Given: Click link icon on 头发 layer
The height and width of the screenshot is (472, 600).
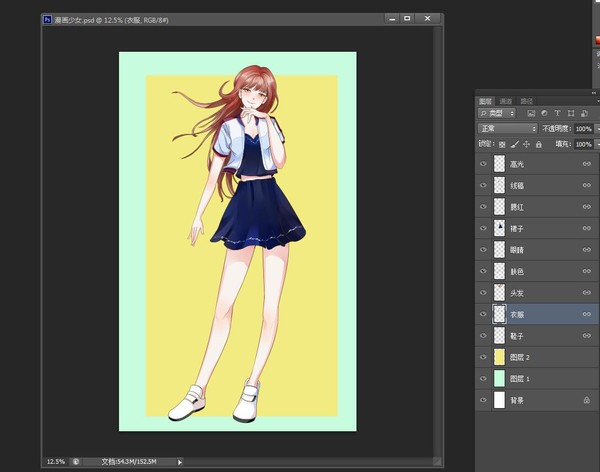Looking at the screenshot, I should coord(587,292).
